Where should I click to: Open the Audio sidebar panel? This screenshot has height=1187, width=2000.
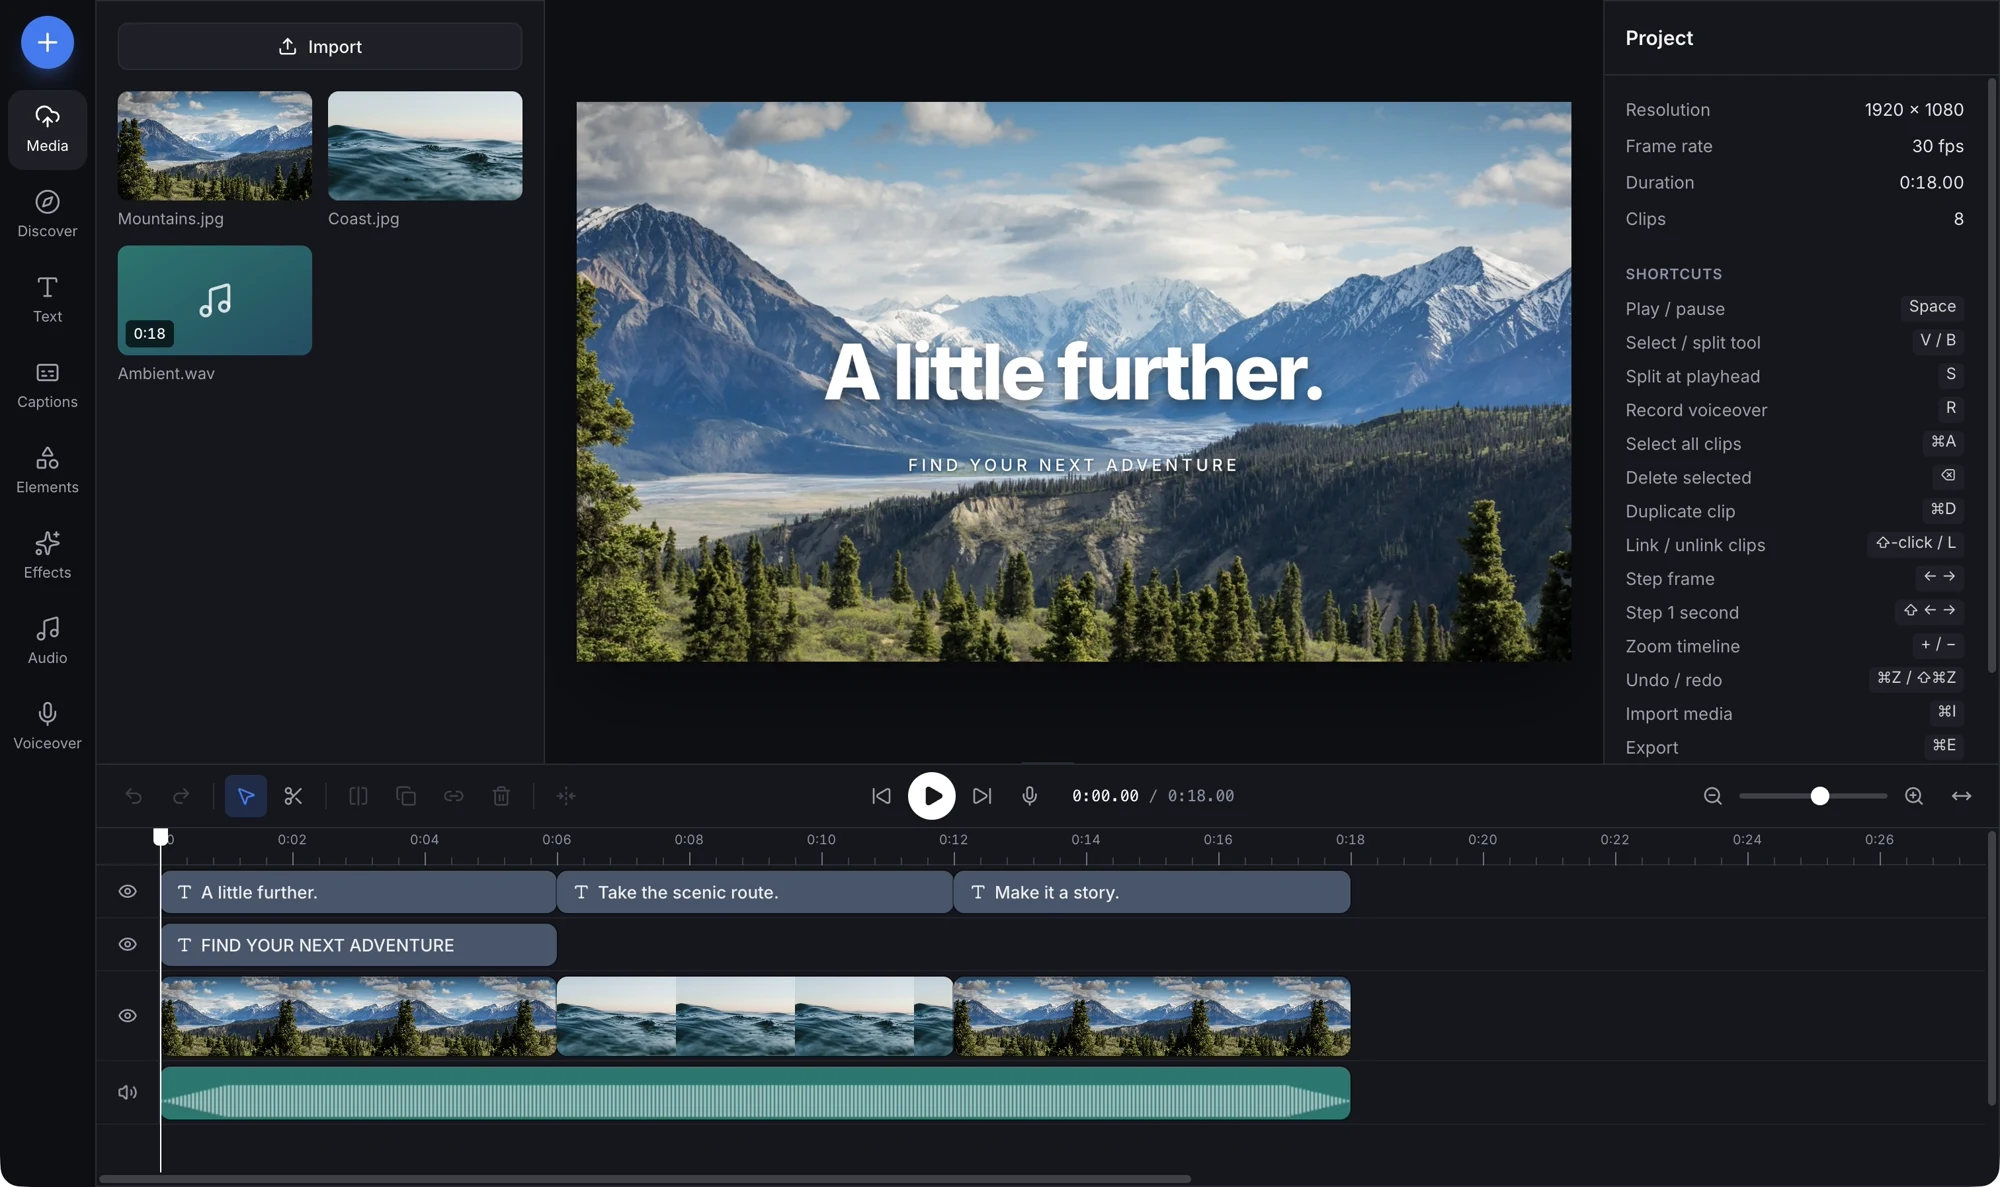[47, 642]
